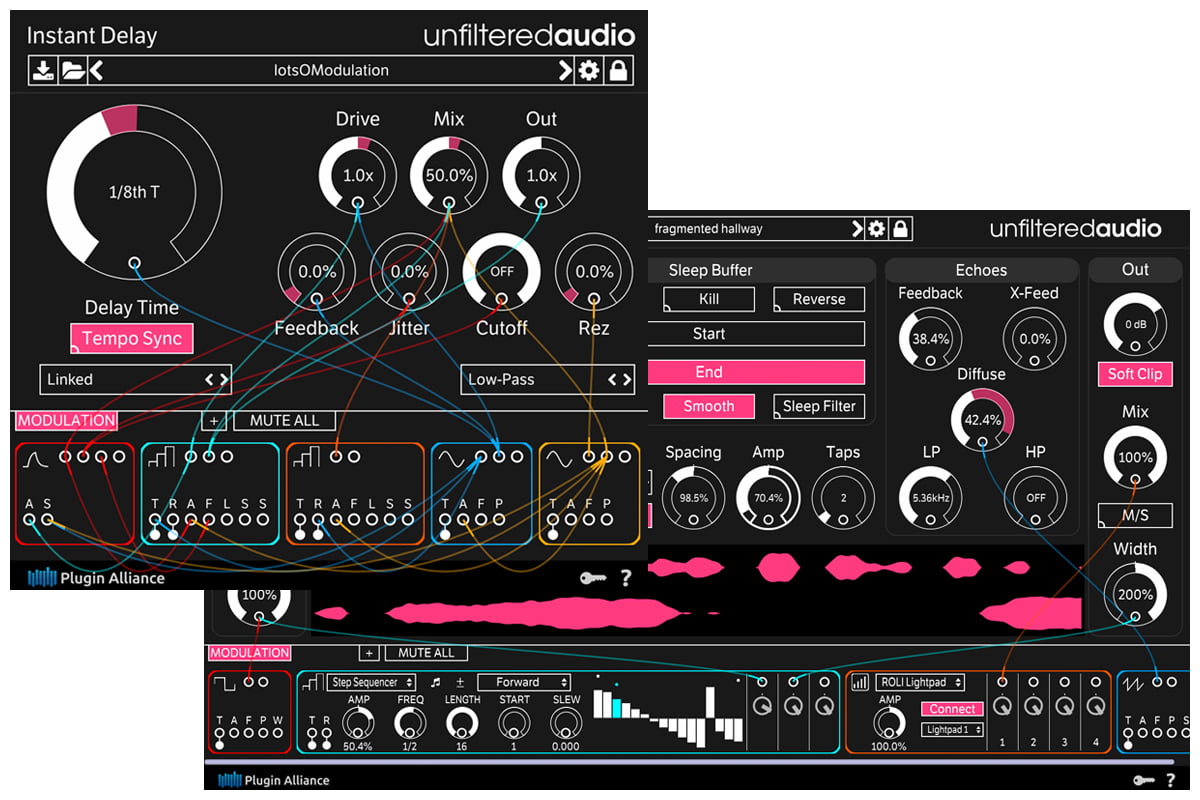Open settings gear beside fragmented hallway preset
Image resolution: width=1200 pixels, height=800 pixels.
click(877, 229)
